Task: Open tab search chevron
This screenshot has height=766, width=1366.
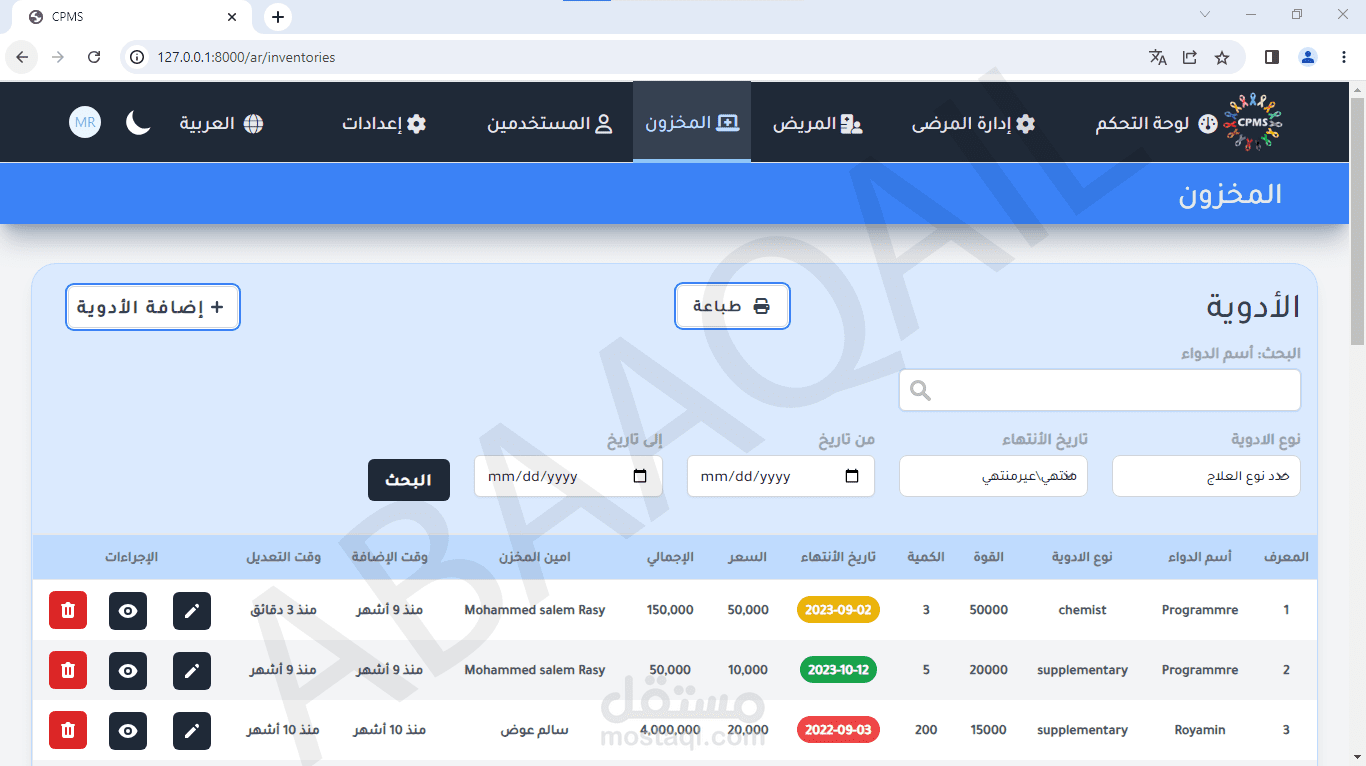Action: [1205, 14]
